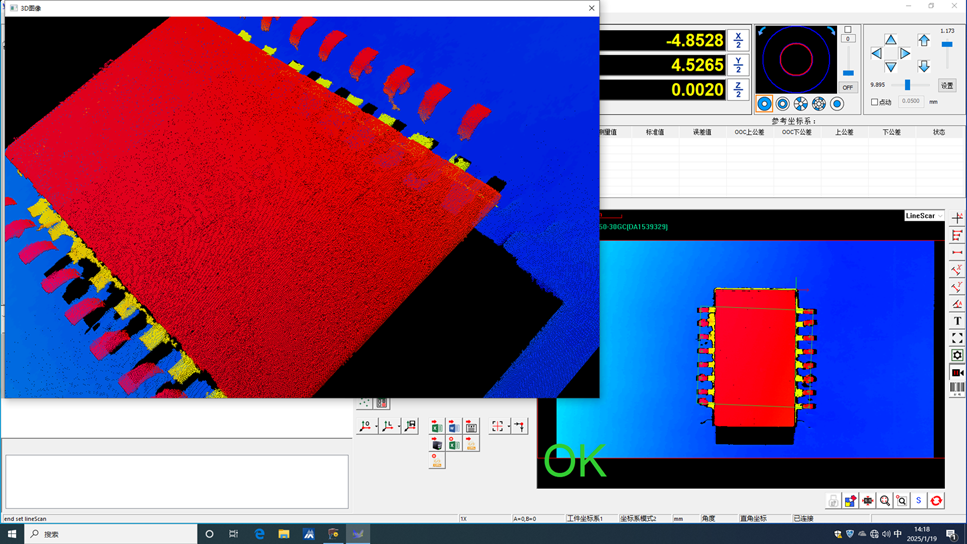The height and width of the screenshot is (544, 967).
Task: Click the horizontal speed slider at 9.895
Action: coord(907,85)
